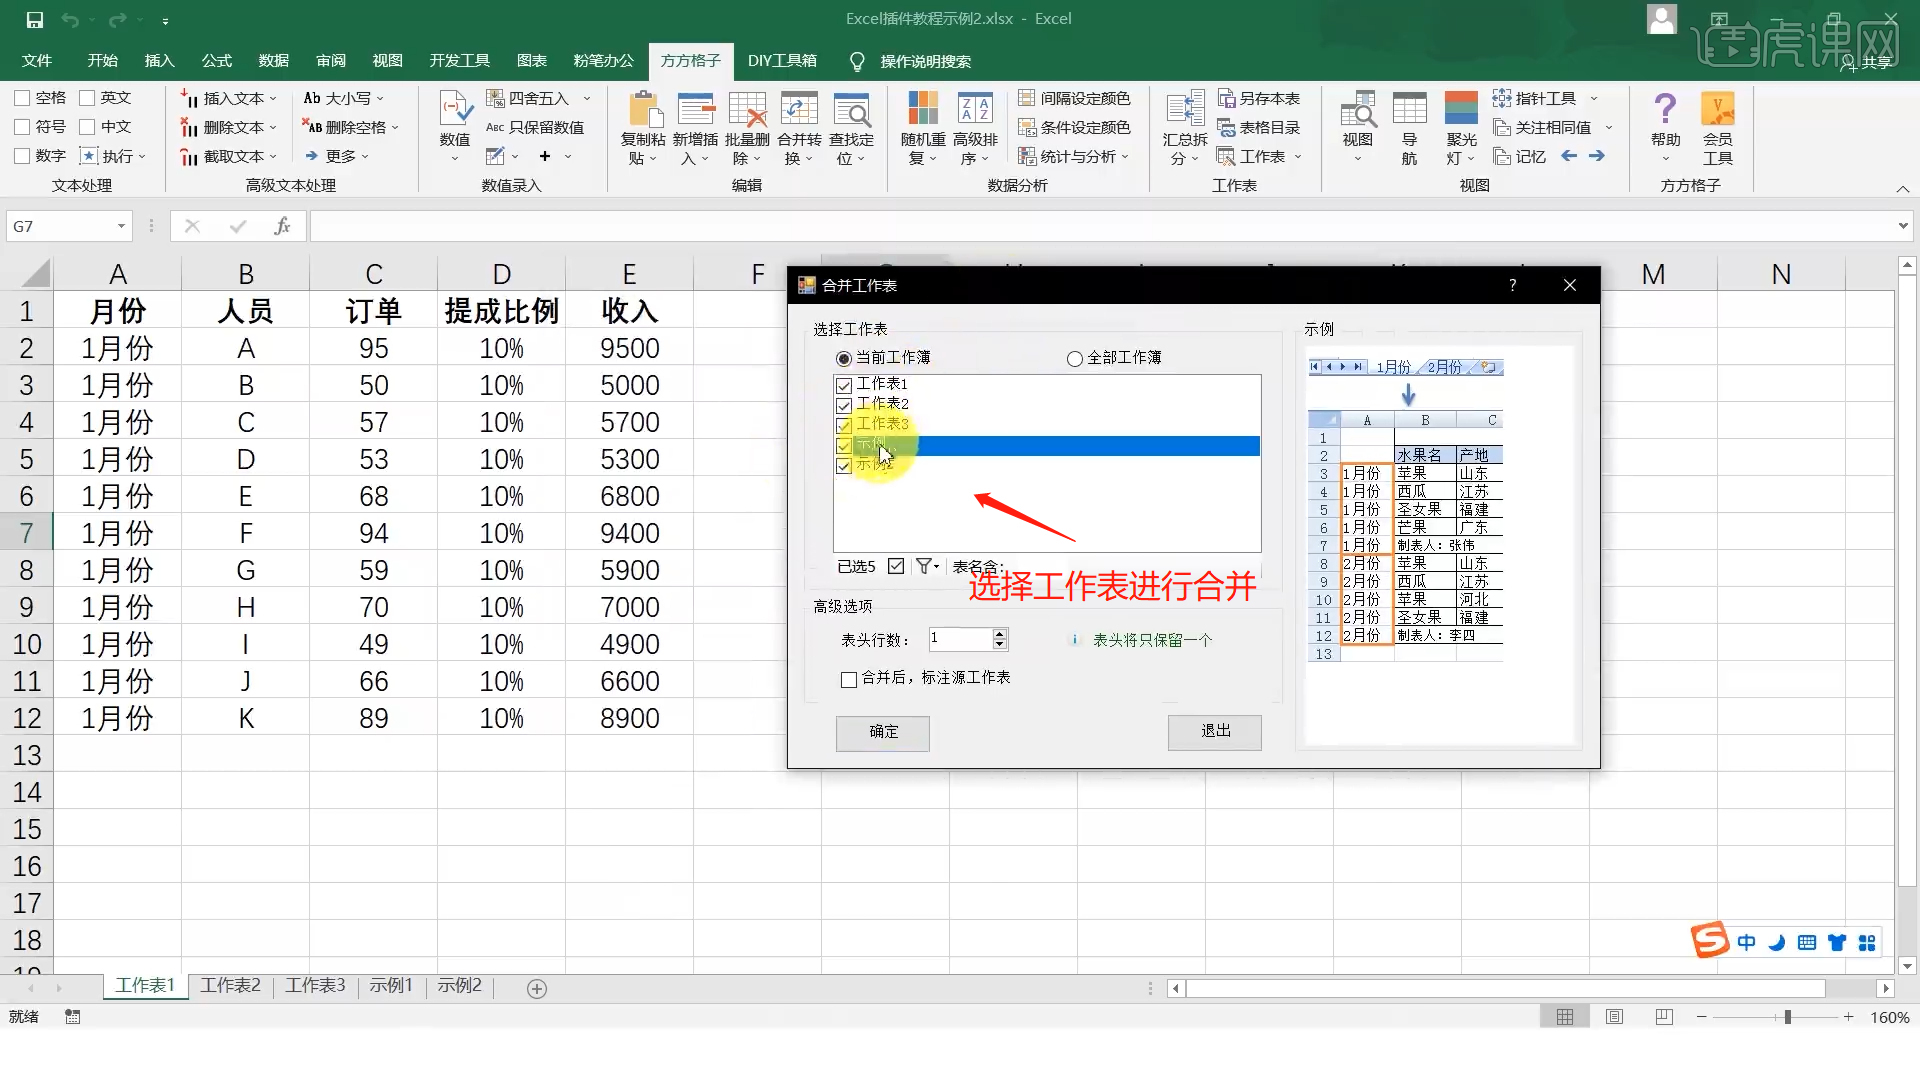Click the 只保留数值 button
This screenshot has width=1920, height=1080.
[534, 127]
